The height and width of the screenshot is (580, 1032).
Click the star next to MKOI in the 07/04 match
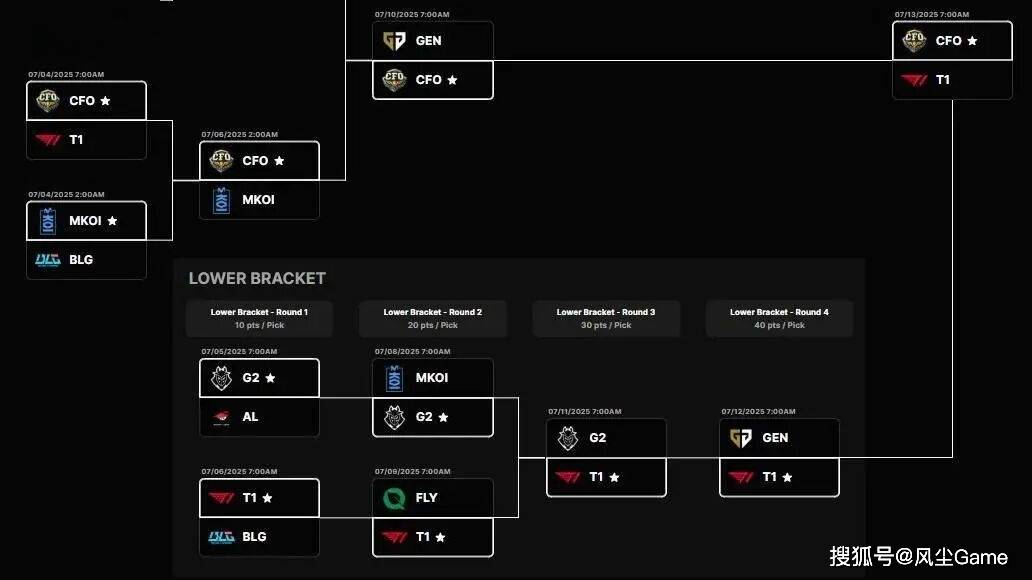[x=112, y=221]
